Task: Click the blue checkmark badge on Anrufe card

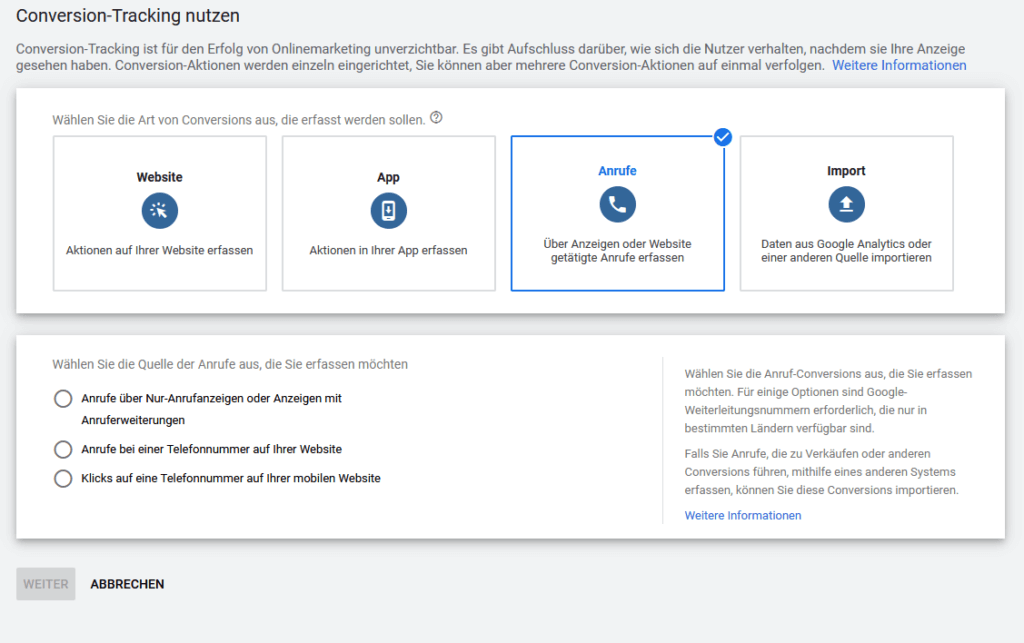Action: [723, 137]
